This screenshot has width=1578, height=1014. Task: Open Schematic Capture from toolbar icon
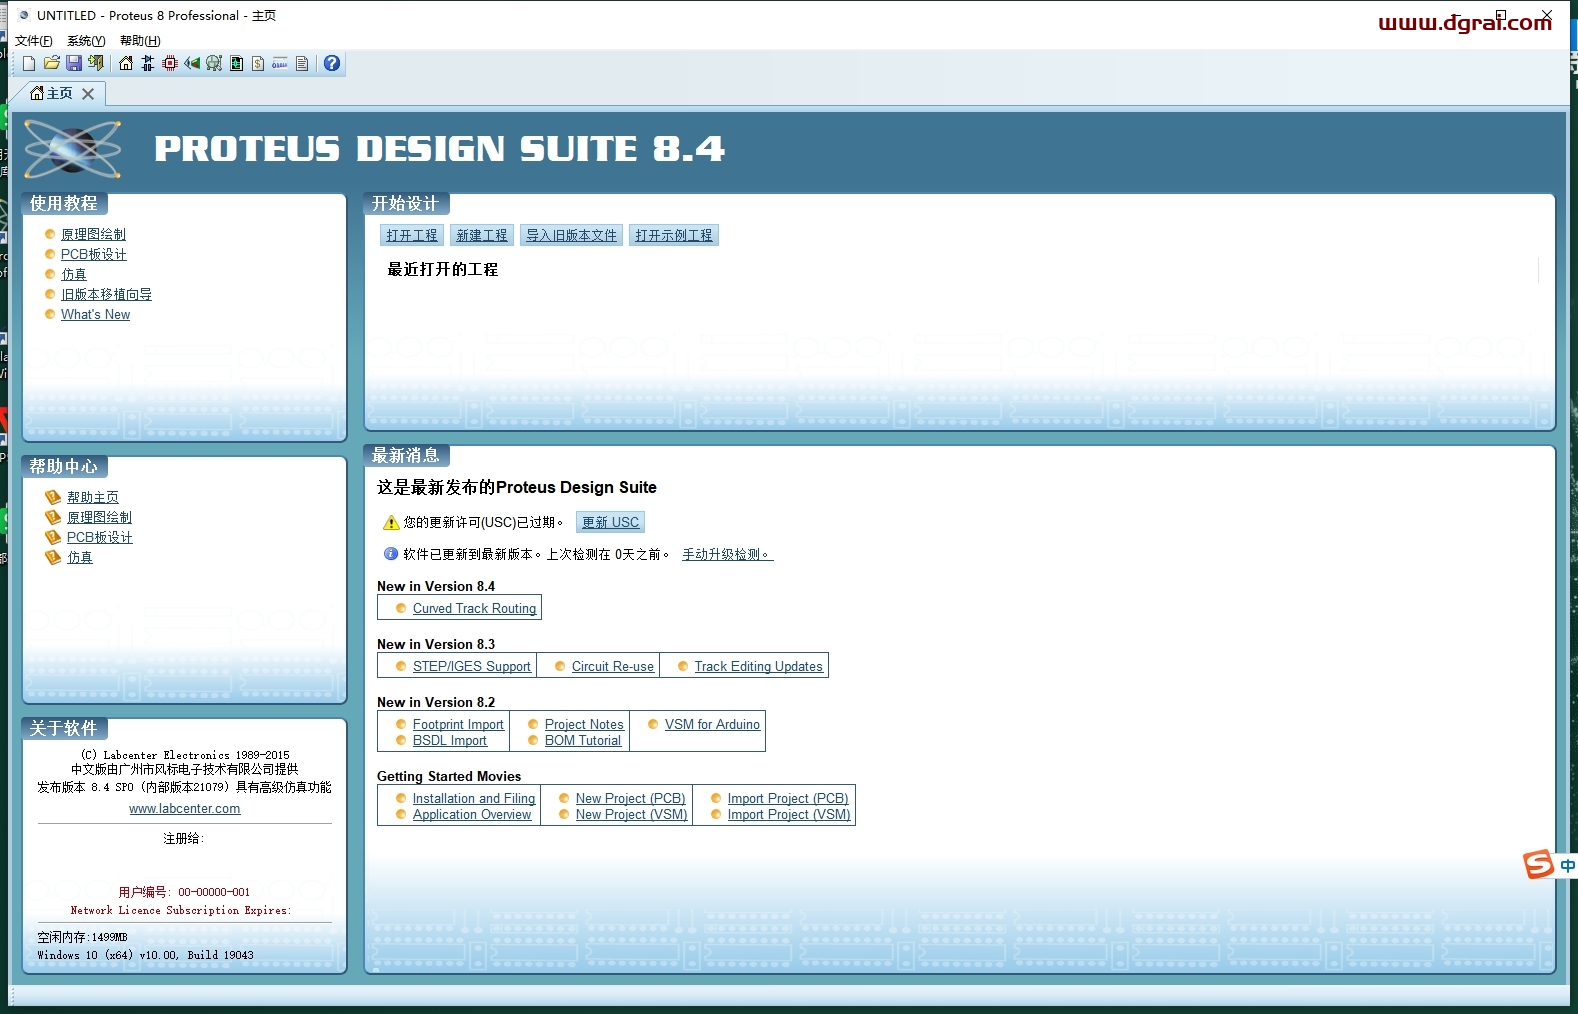point(148,63)
